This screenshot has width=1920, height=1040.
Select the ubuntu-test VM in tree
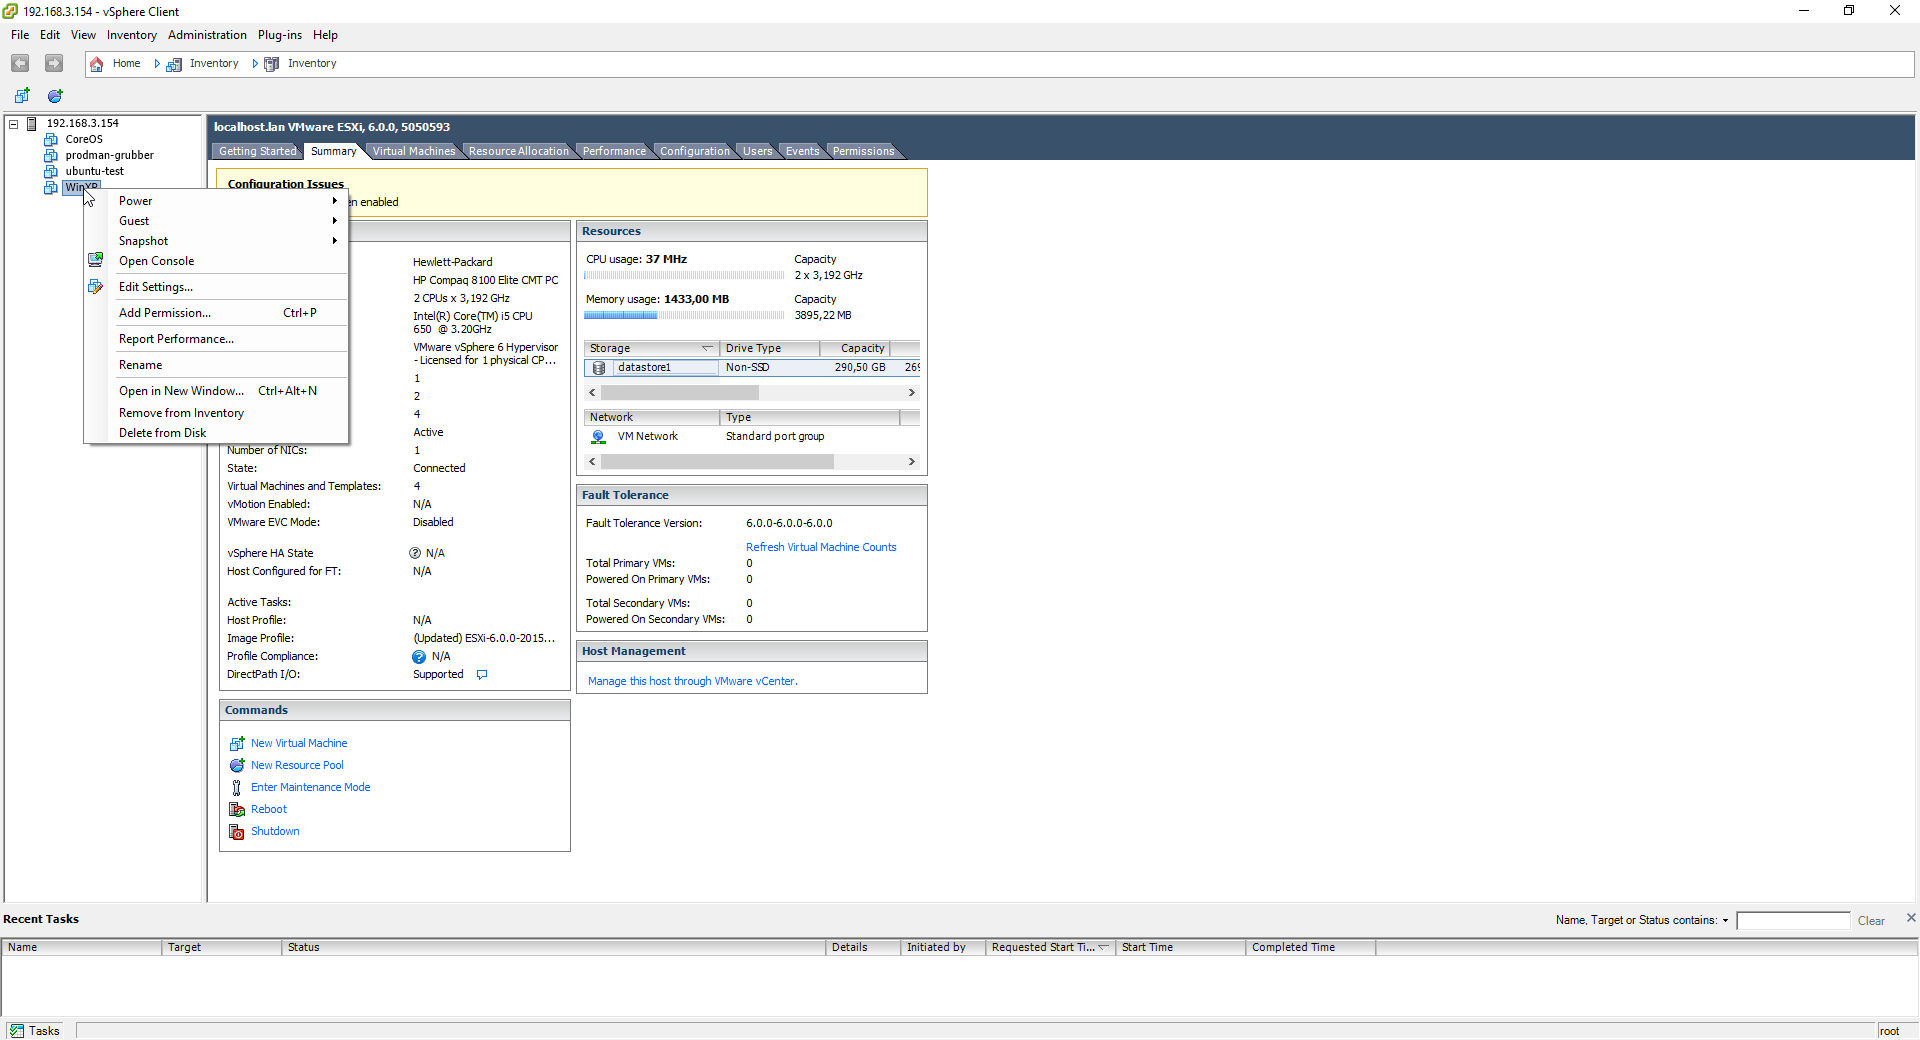coord(95,172)
